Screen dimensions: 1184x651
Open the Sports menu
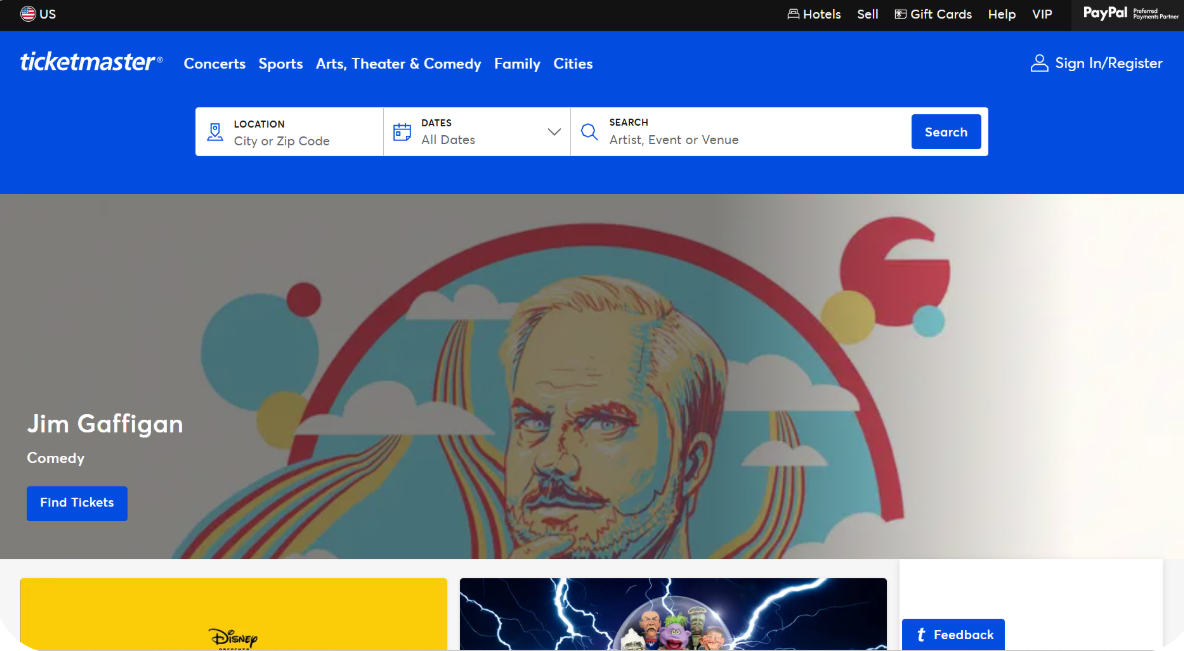pyautogui.click(x=280, y=63)
